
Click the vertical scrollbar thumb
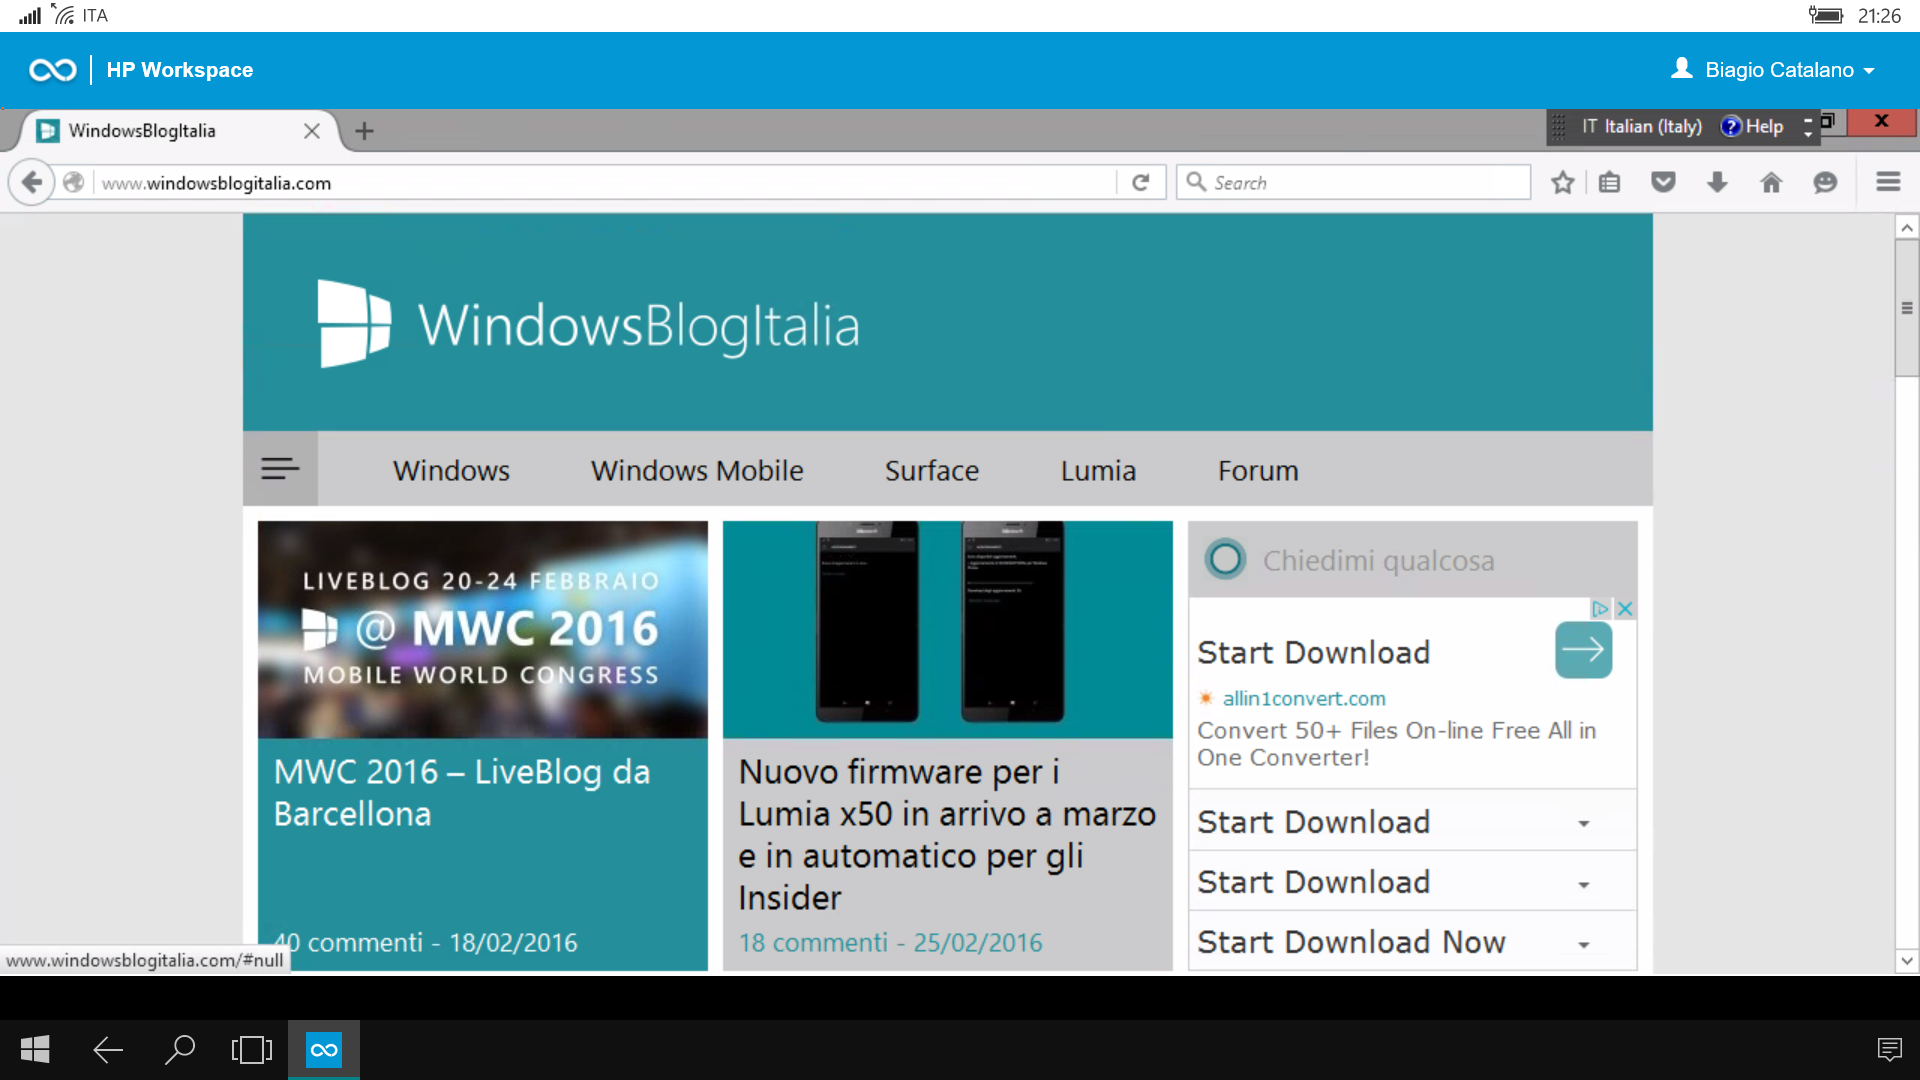click(x=1907, y=308)
